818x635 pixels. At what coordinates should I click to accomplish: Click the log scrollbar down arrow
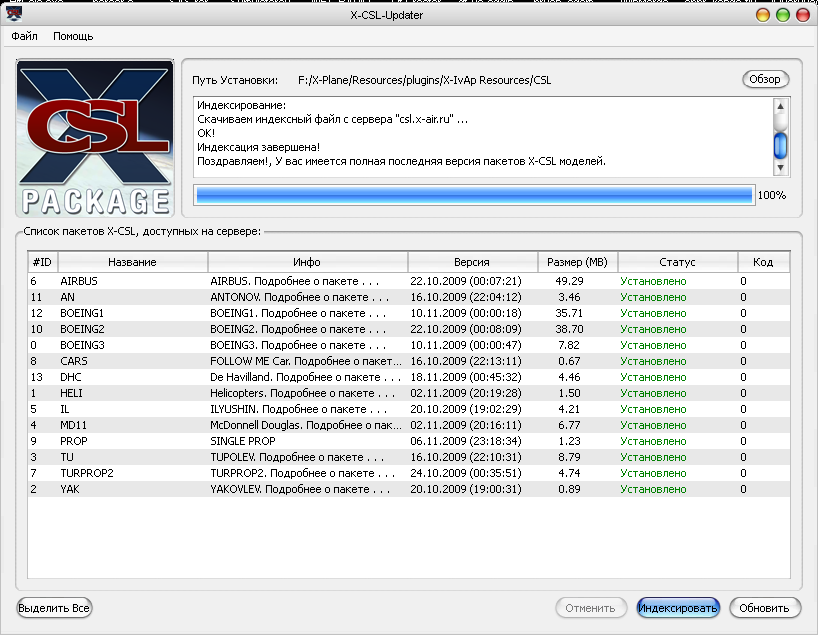pyautogui.click(x=780, y=168)
